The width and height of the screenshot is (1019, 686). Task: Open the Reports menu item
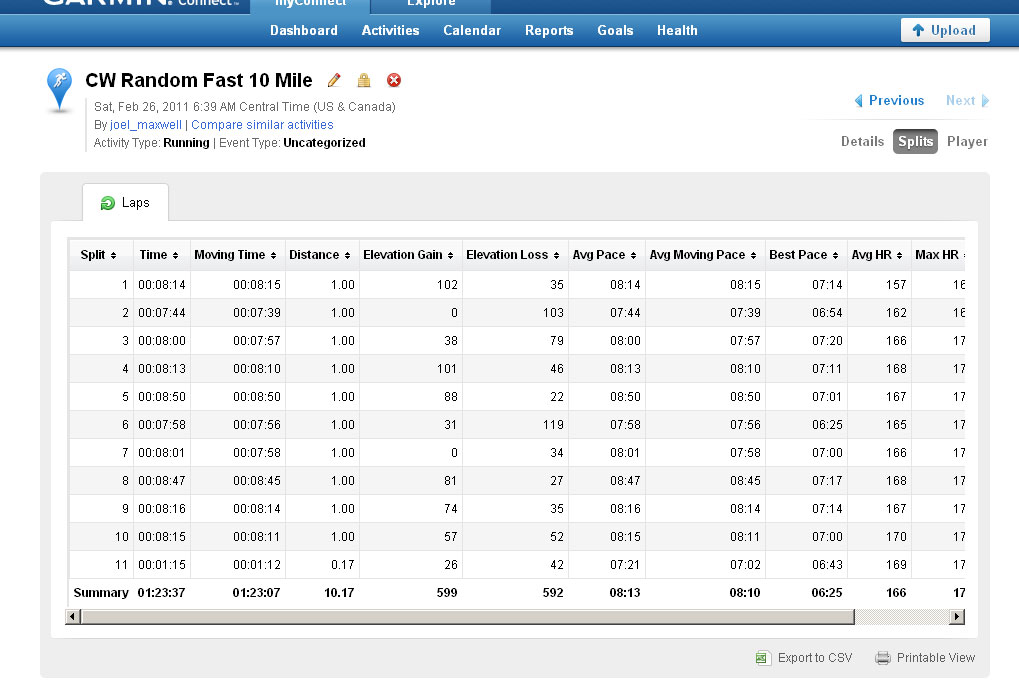point(549,30)
